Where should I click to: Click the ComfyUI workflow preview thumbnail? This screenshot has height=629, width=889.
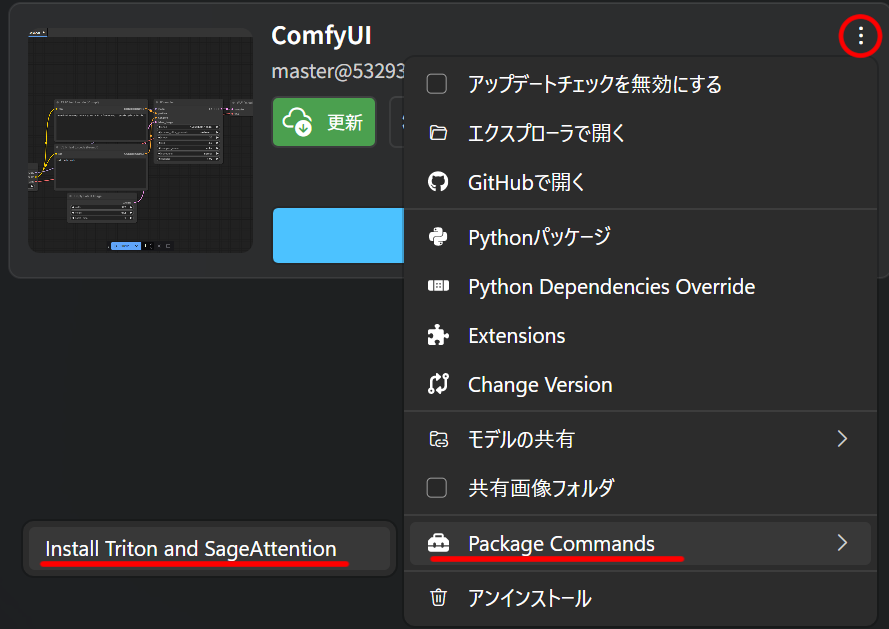pyautogui.click(x=140, y=141)
